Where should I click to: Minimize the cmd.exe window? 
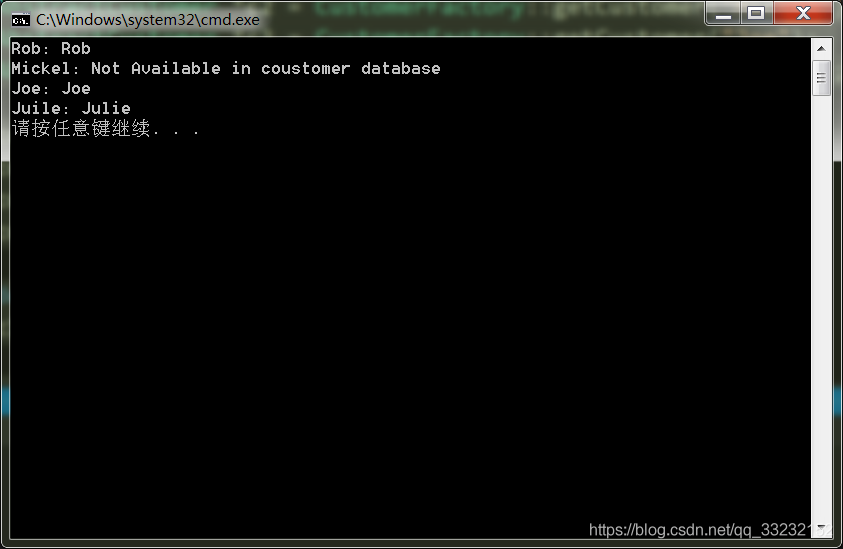[x=723, y=13]
